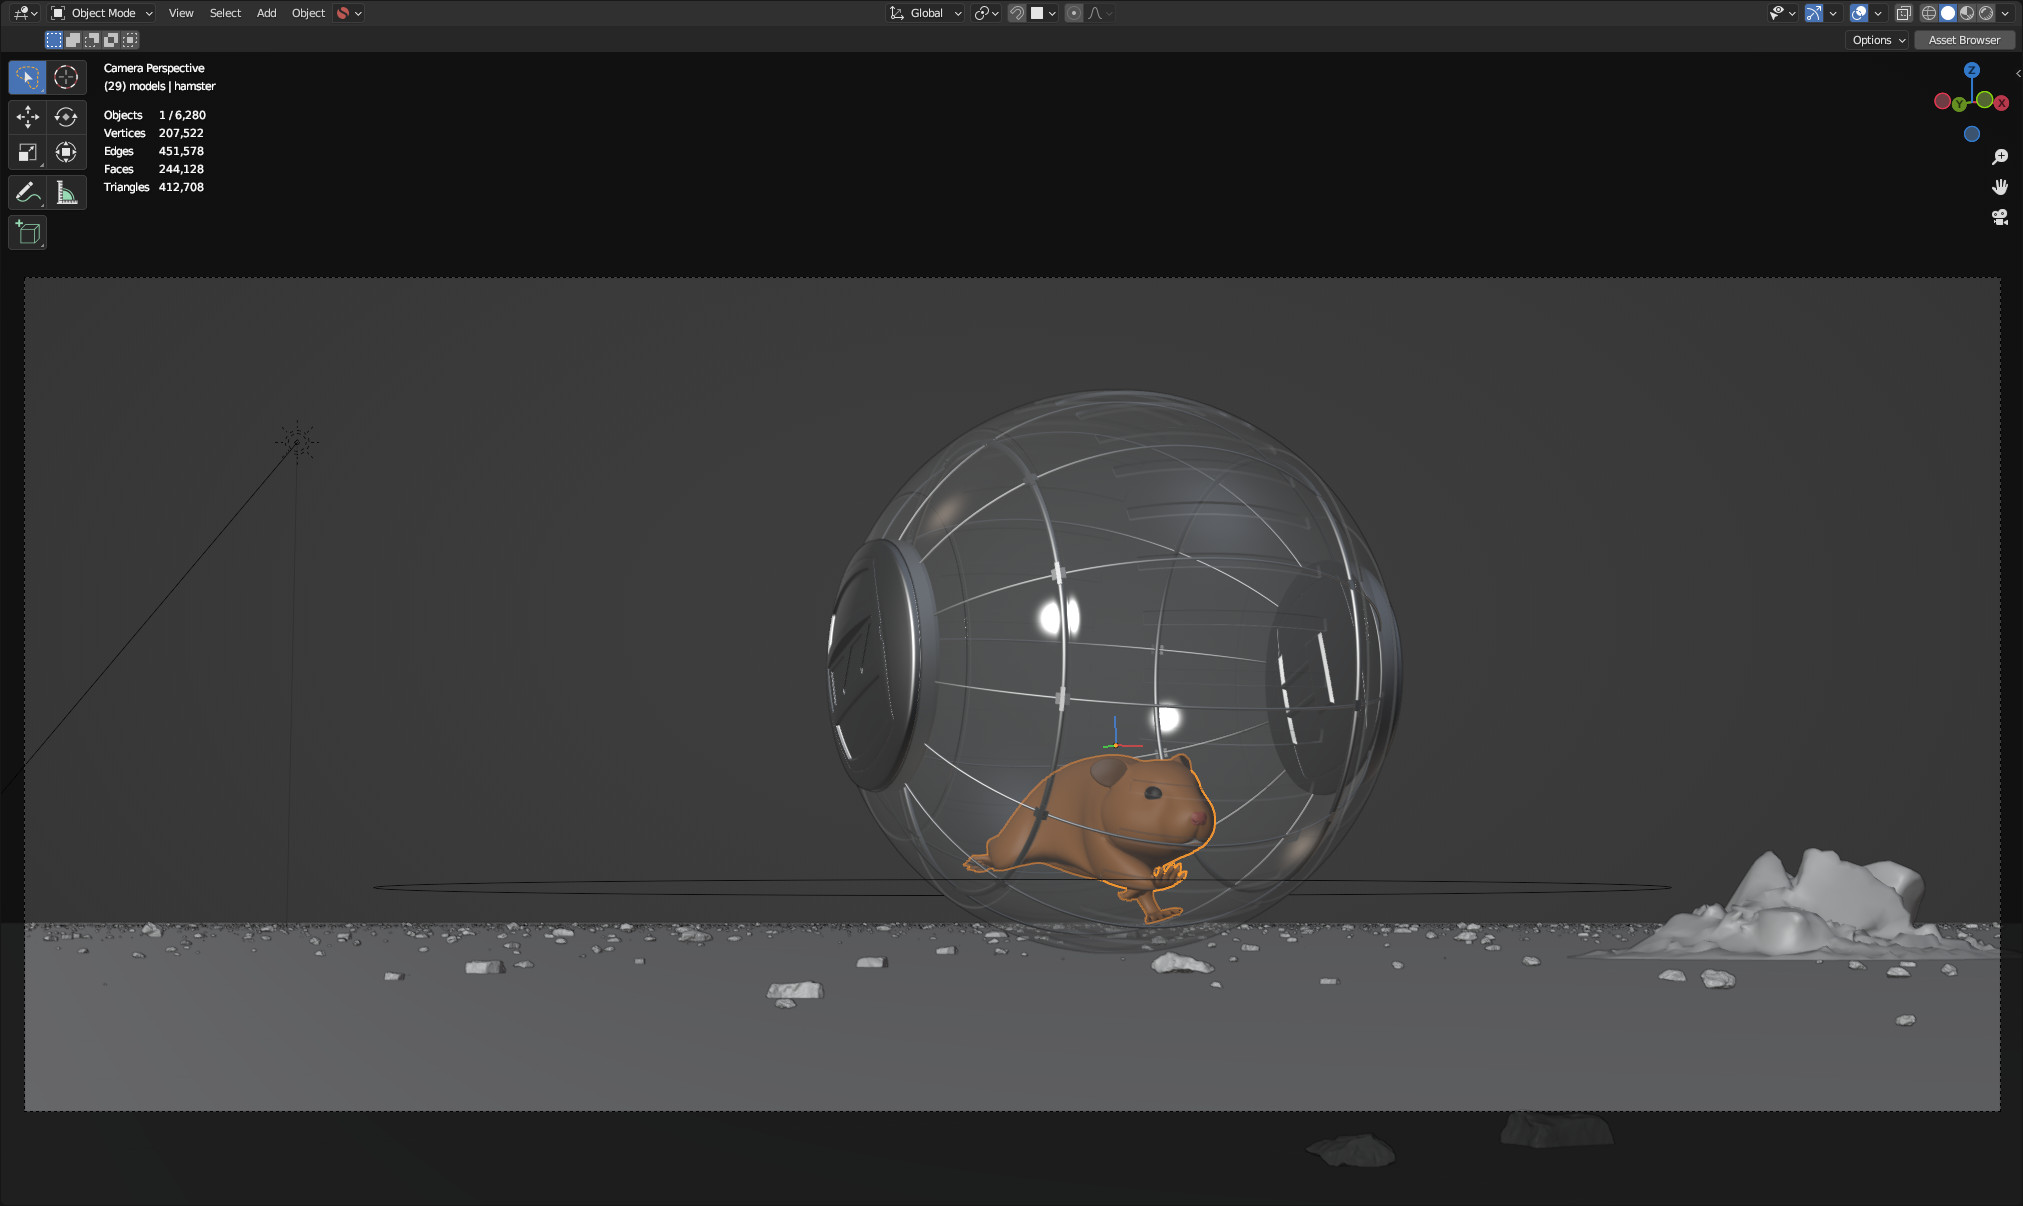2023x1206 pixels.
Task: Select the Move tool in the toolbar
Action: (x=27, y=116)
